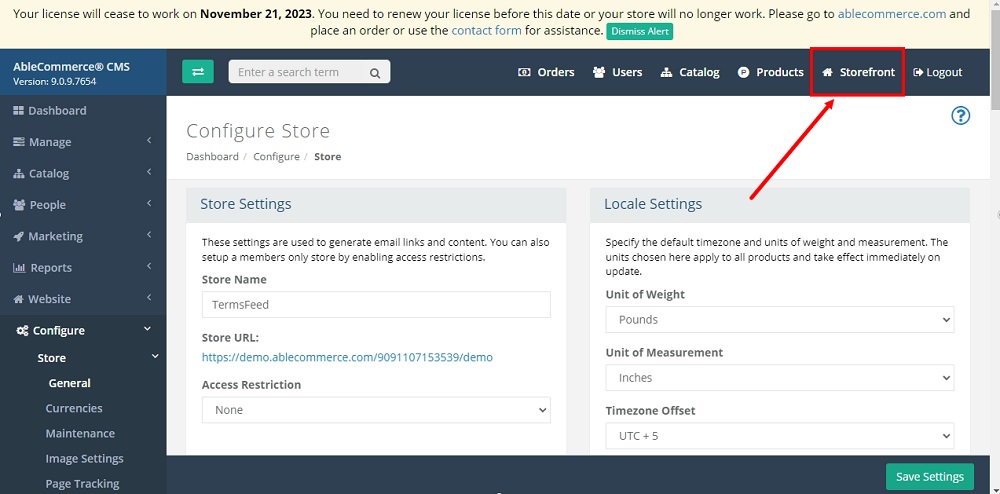Log out using the Logout link

click(x=938, y=72)
